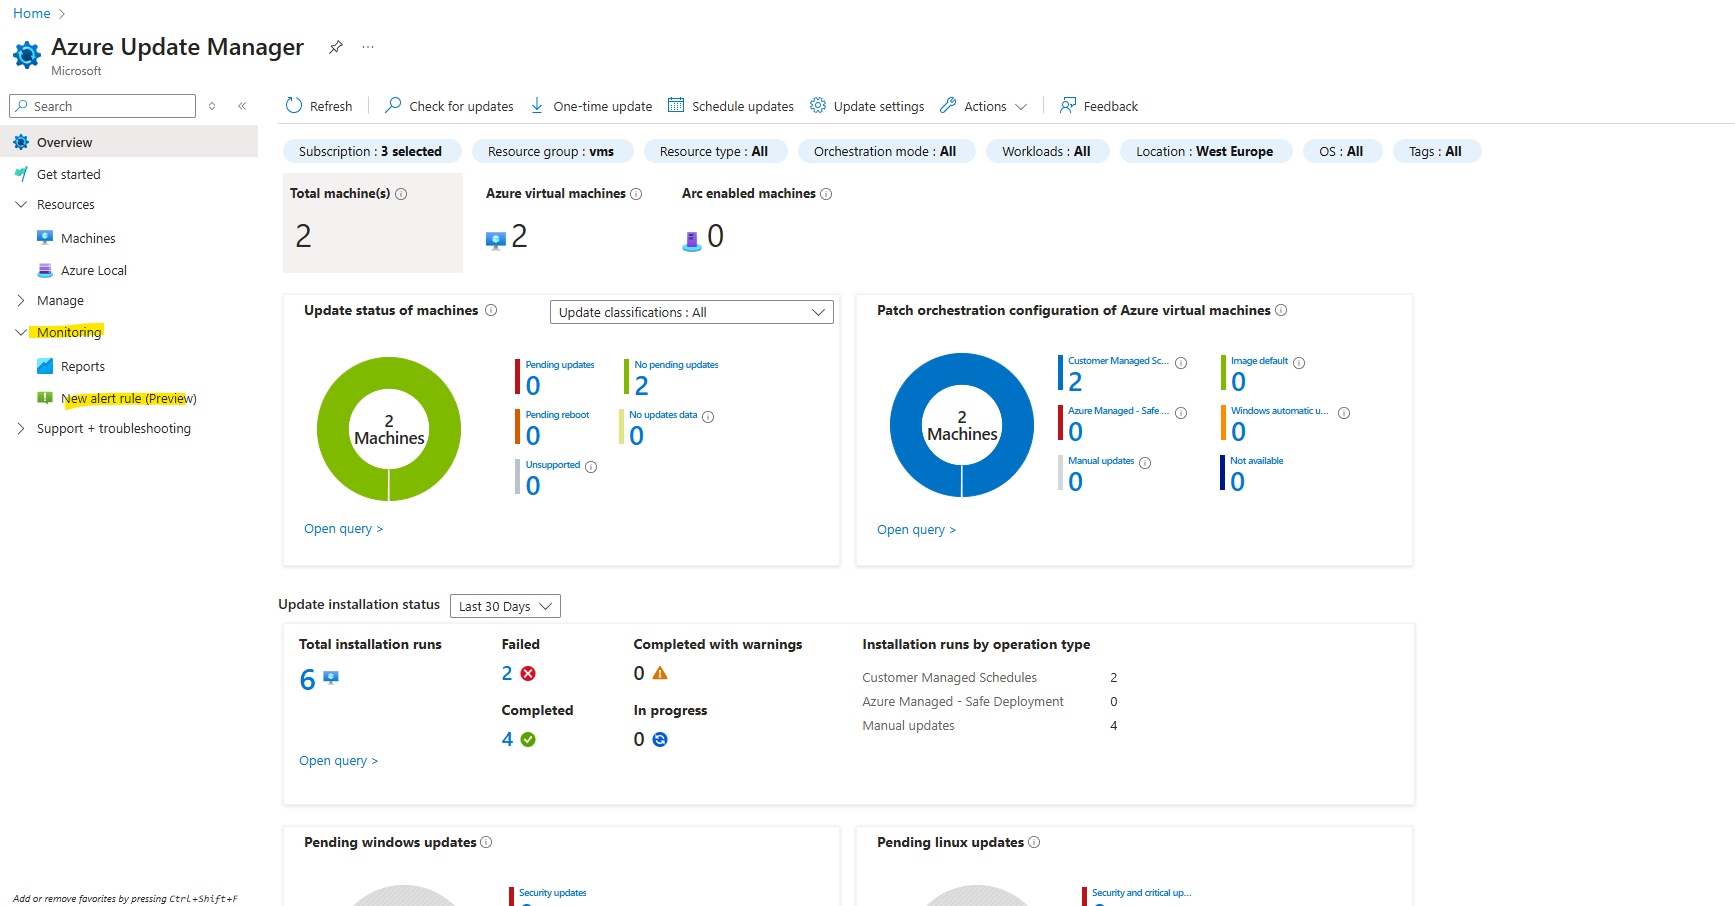The width and height of the screenshot is (1735, 906).
Task: Edit the Subscription filter pill
Action: [371, 151]
